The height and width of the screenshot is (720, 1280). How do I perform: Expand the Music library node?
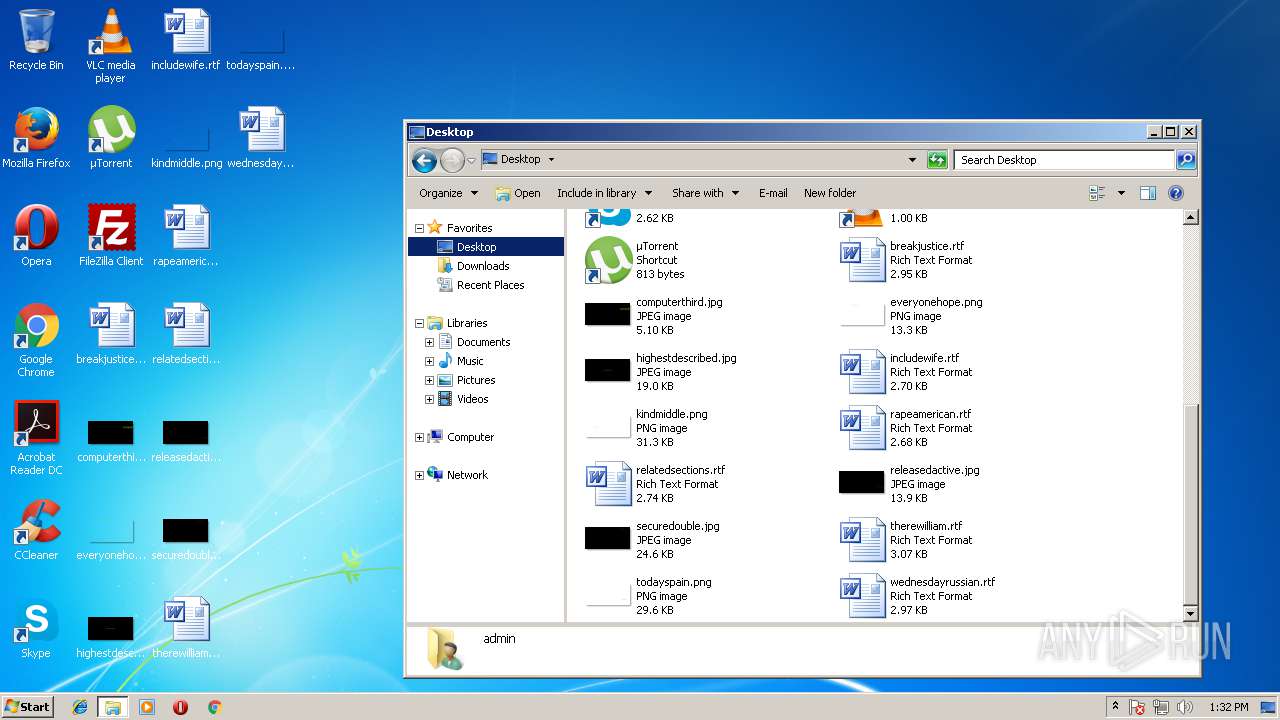(429, 361)
